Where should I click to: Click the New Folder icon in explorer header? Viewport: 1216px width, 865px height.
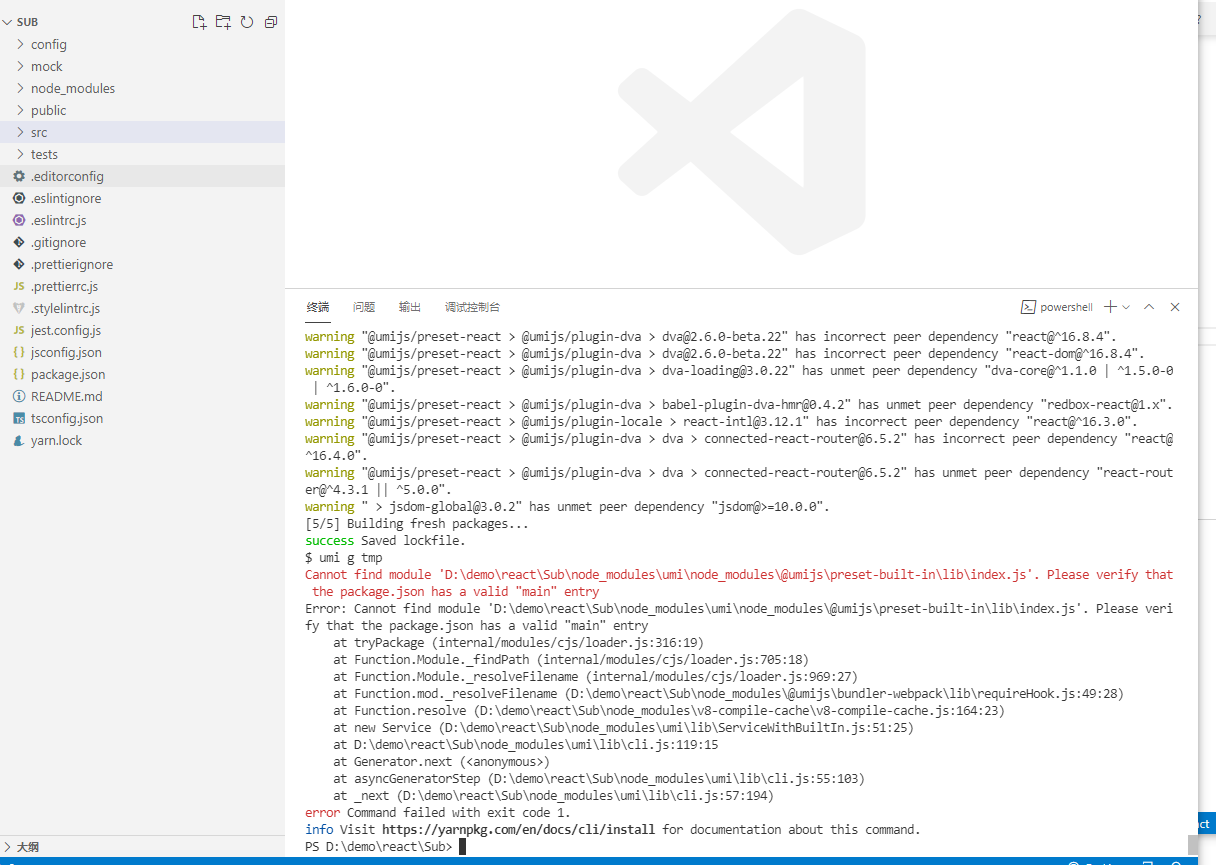(x=223, y=22)
